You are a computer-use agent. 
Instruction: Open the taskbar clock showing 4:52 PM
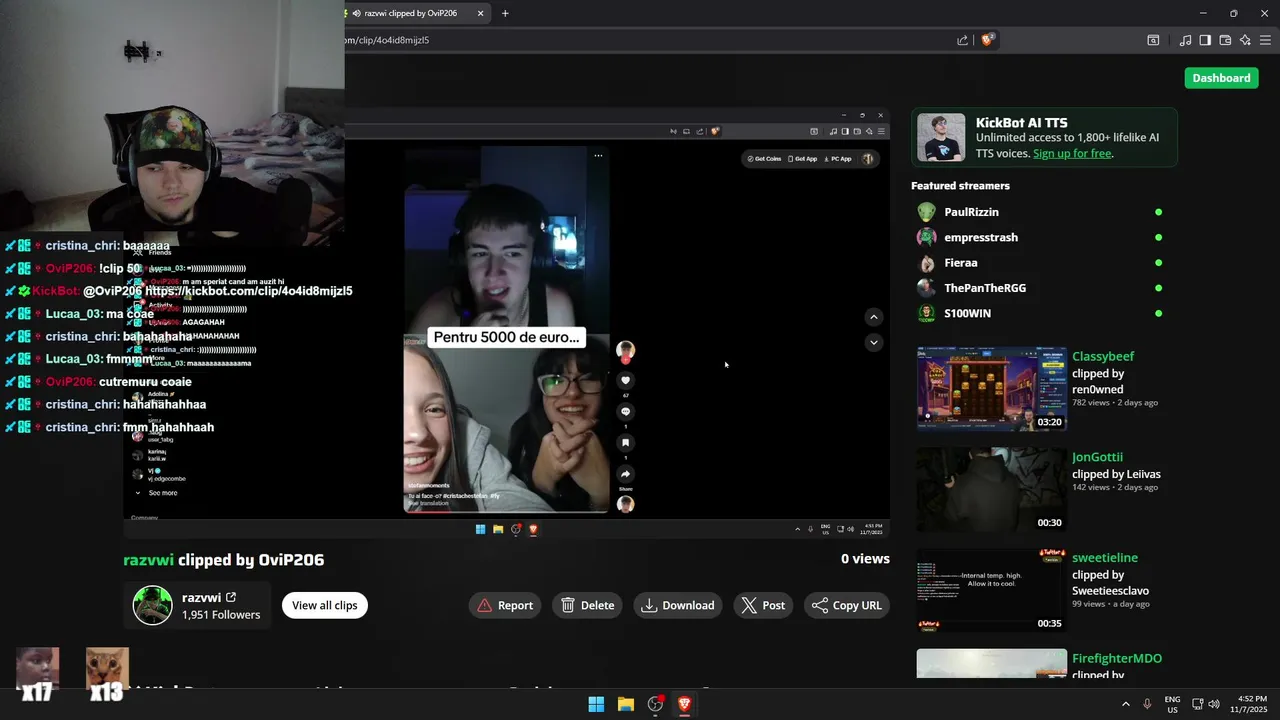pos(1248,704)
